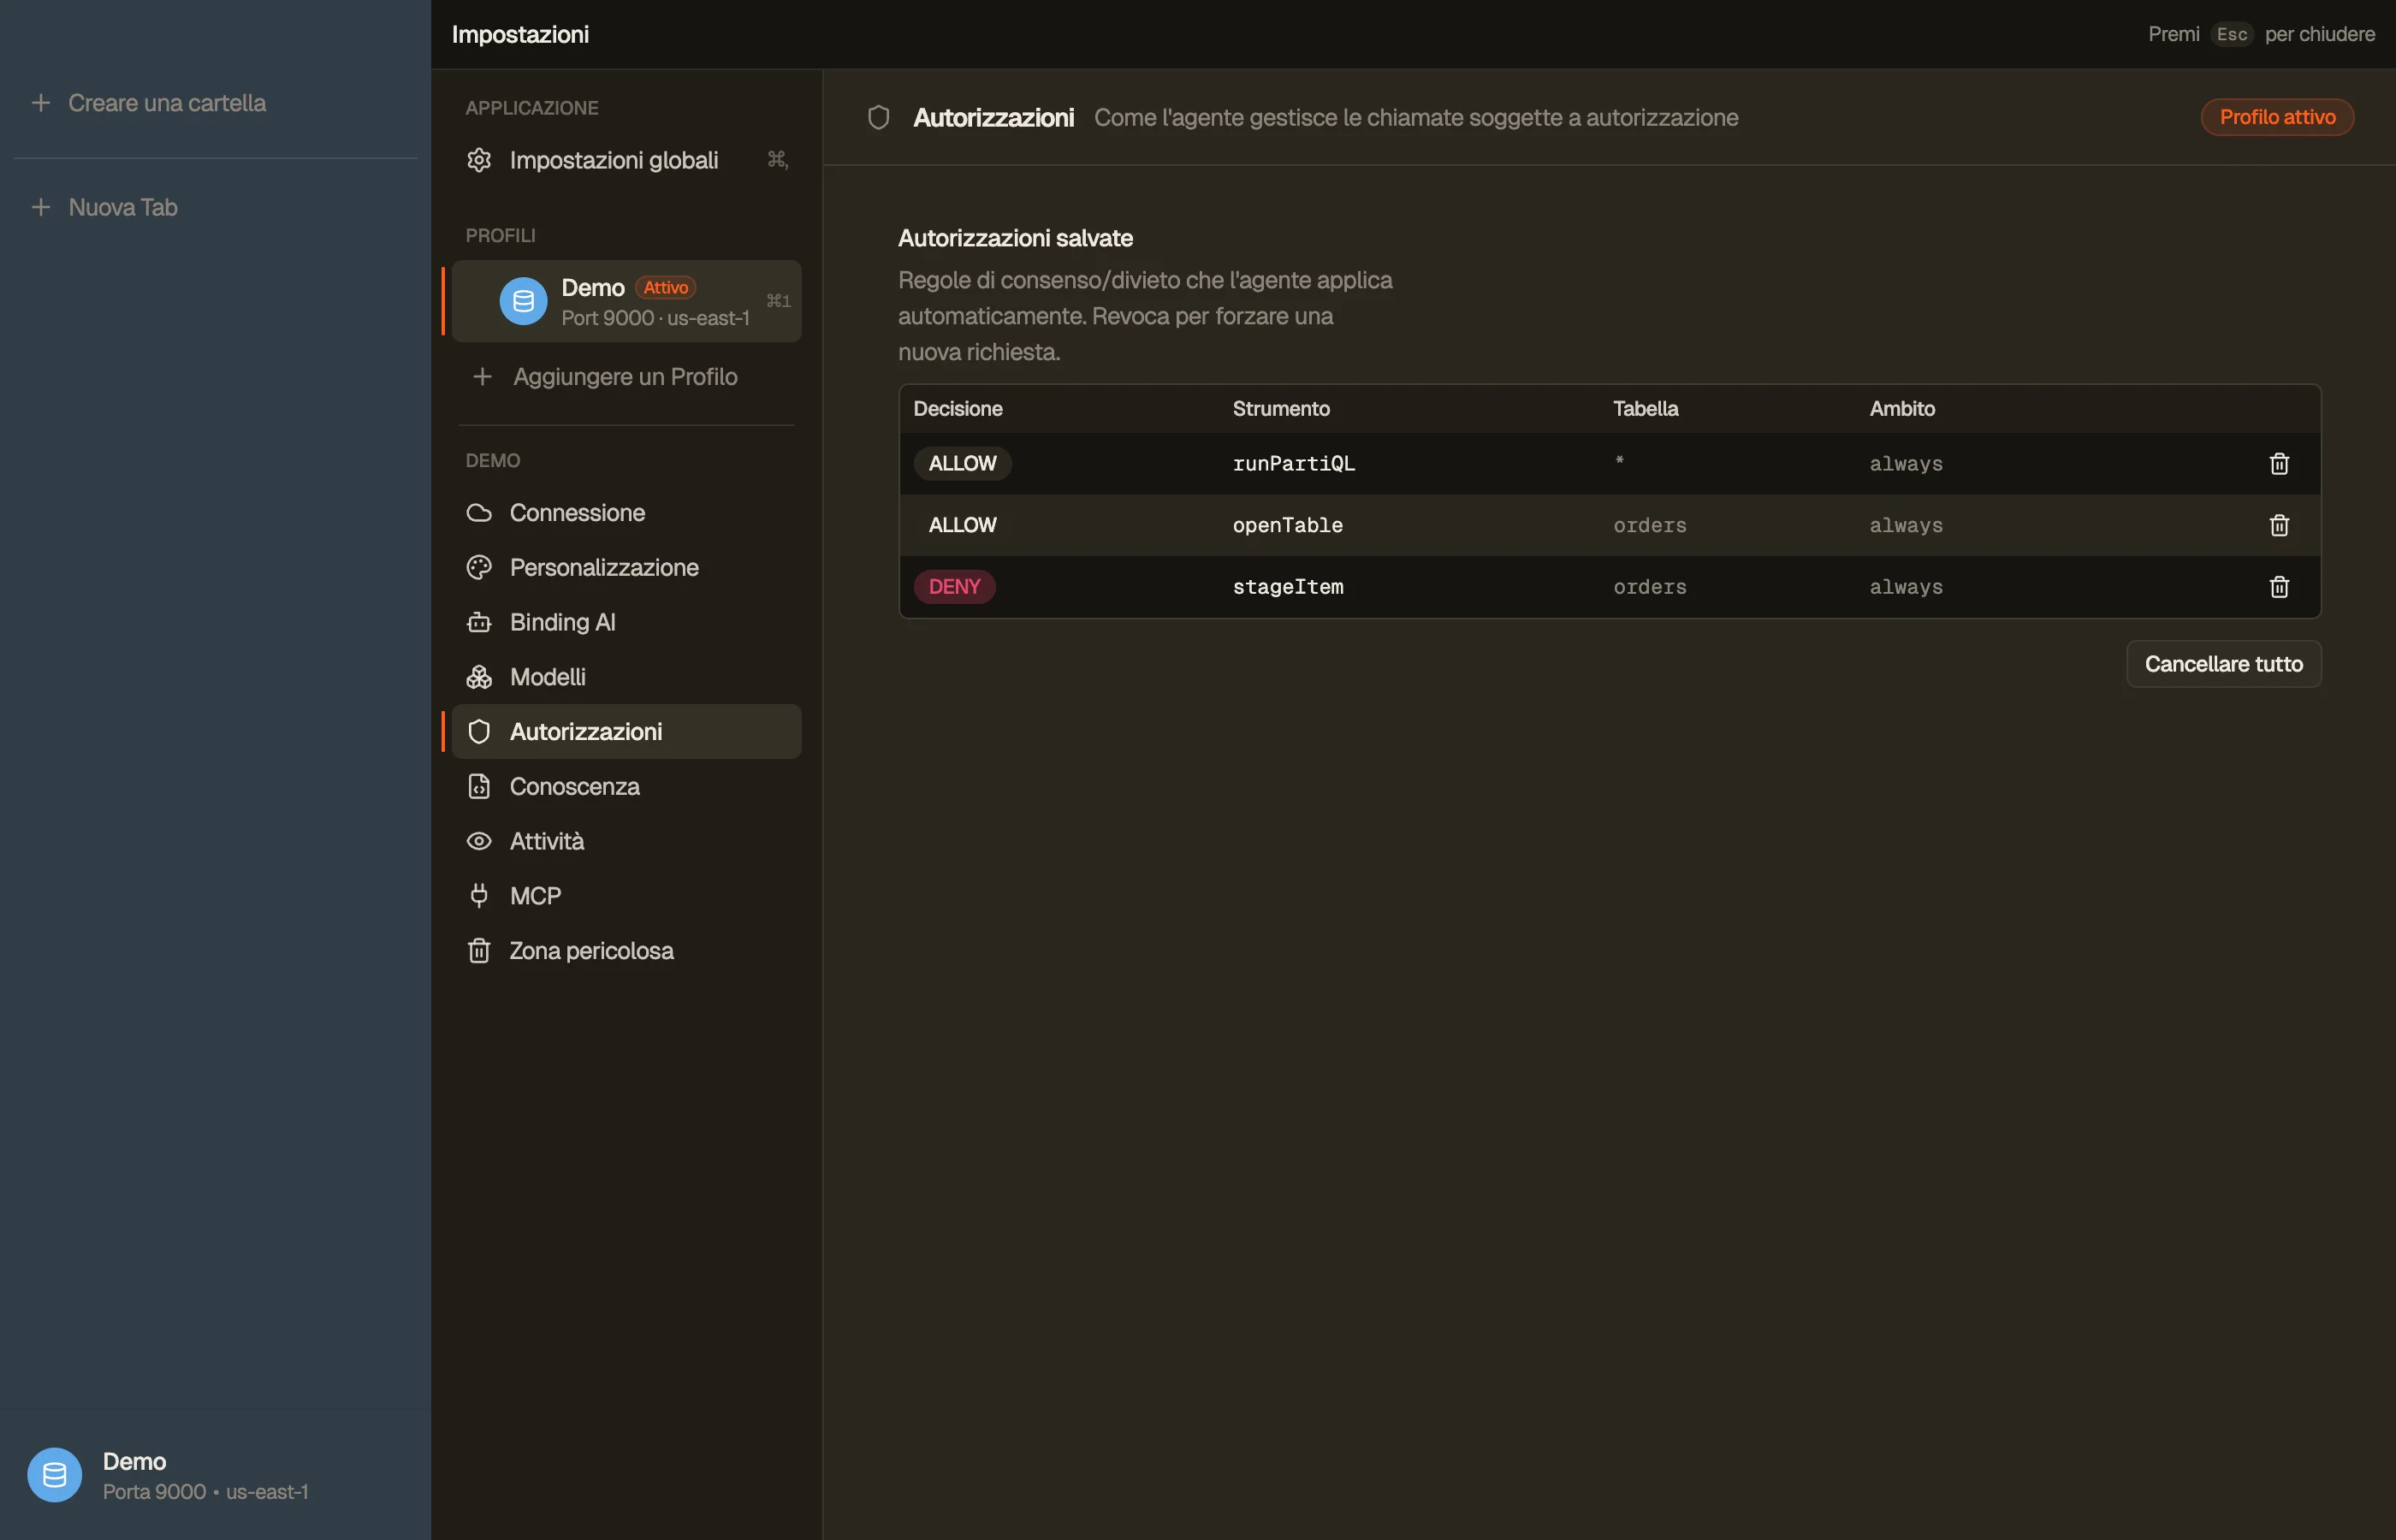Click Aggiungere un Profilo
2396x1540 pixels.
pyautogui.click(x=626, y=377)
